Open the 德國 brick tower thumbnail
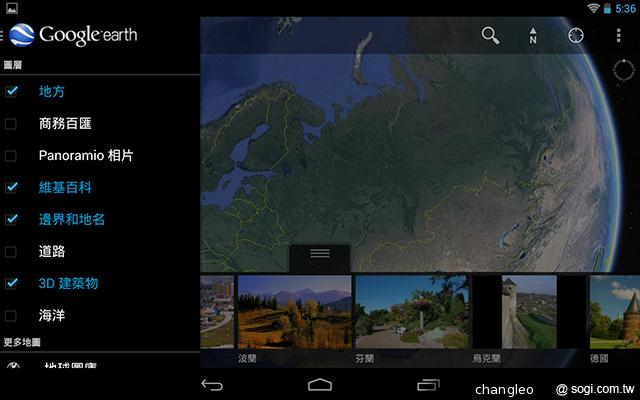 (615, 312)
